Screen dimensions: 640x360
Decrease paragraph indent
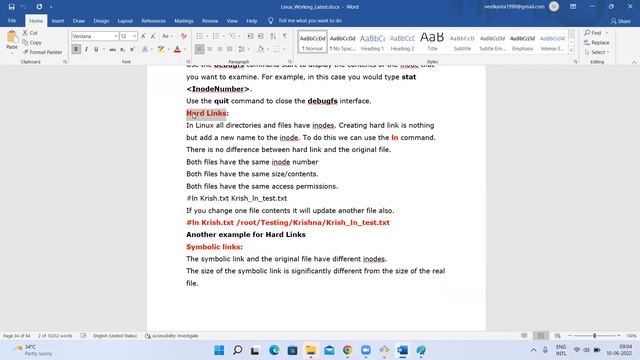coord(251,36)
